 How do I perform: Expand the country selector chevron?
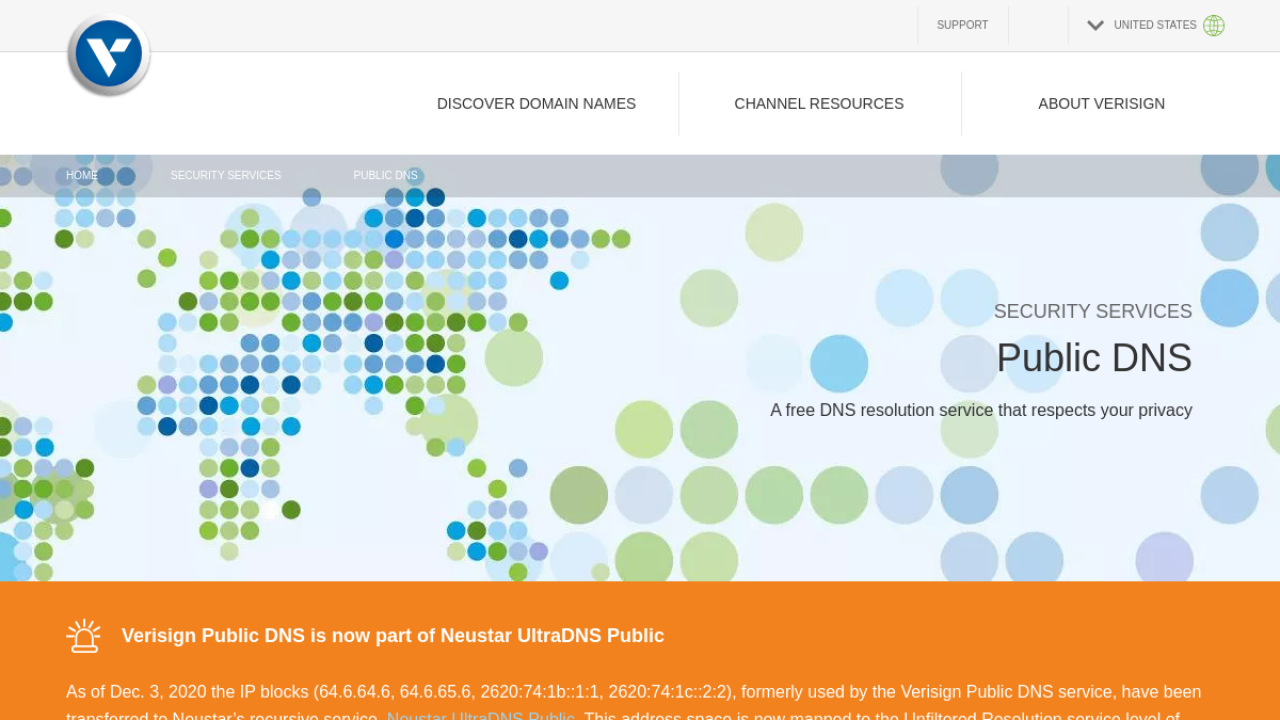click(x=1095, y=25)
